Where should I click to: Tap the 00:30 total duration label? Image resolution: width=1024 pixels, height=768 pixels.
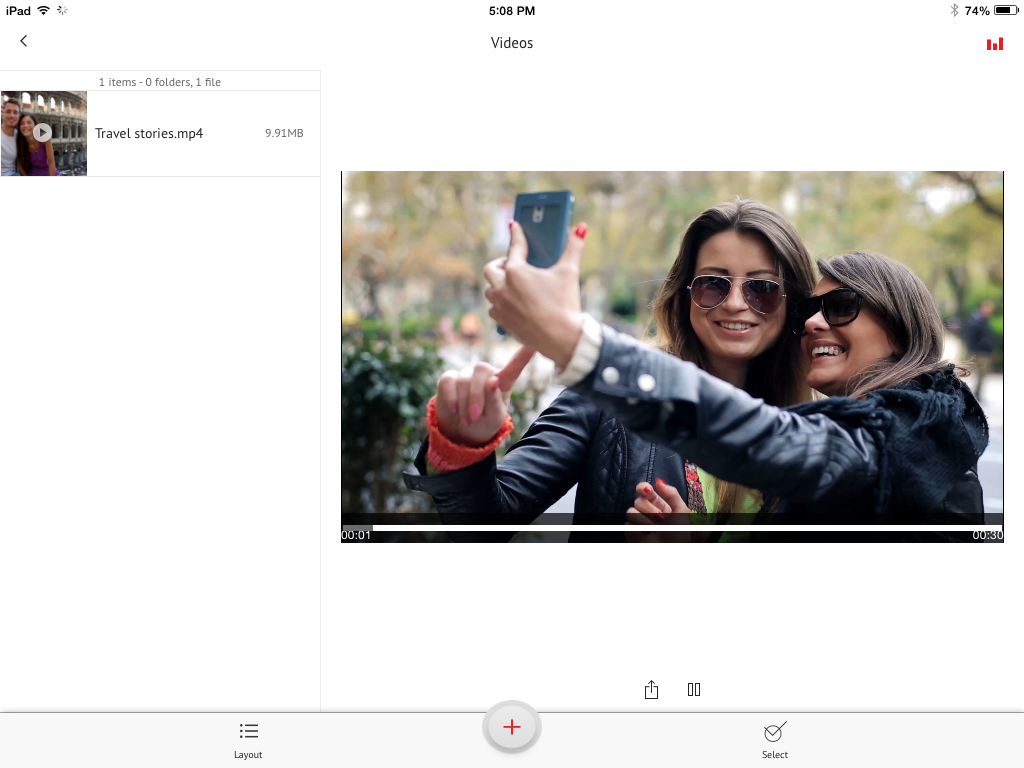[x=987, y=536]
